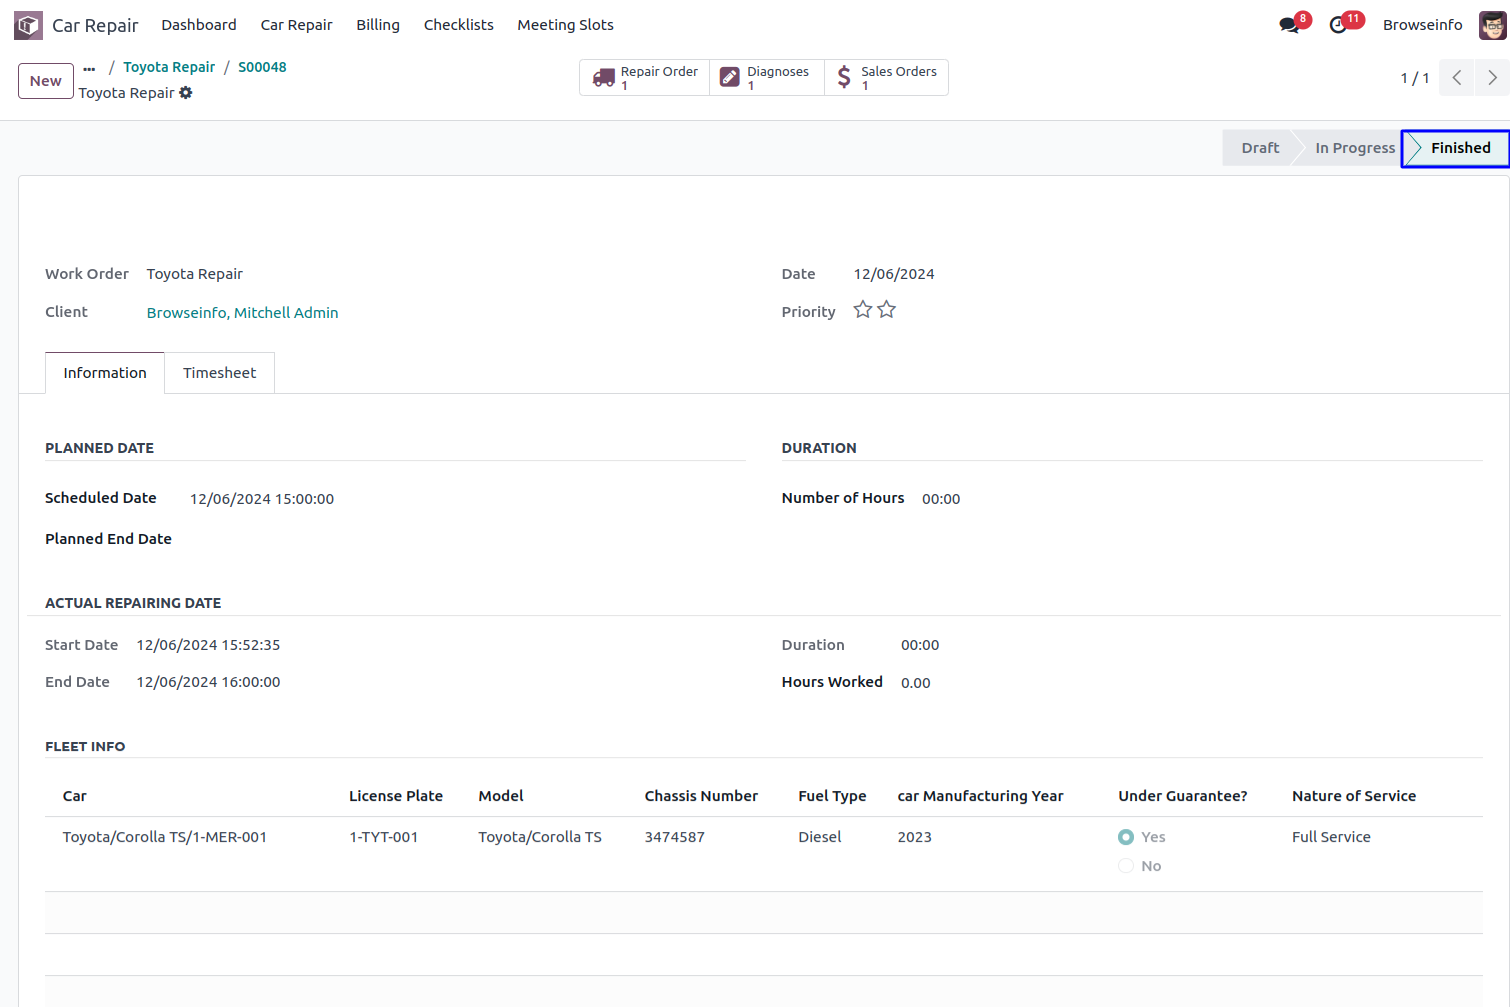
Task: Set priority to the second star
Action: click(887, 310)
